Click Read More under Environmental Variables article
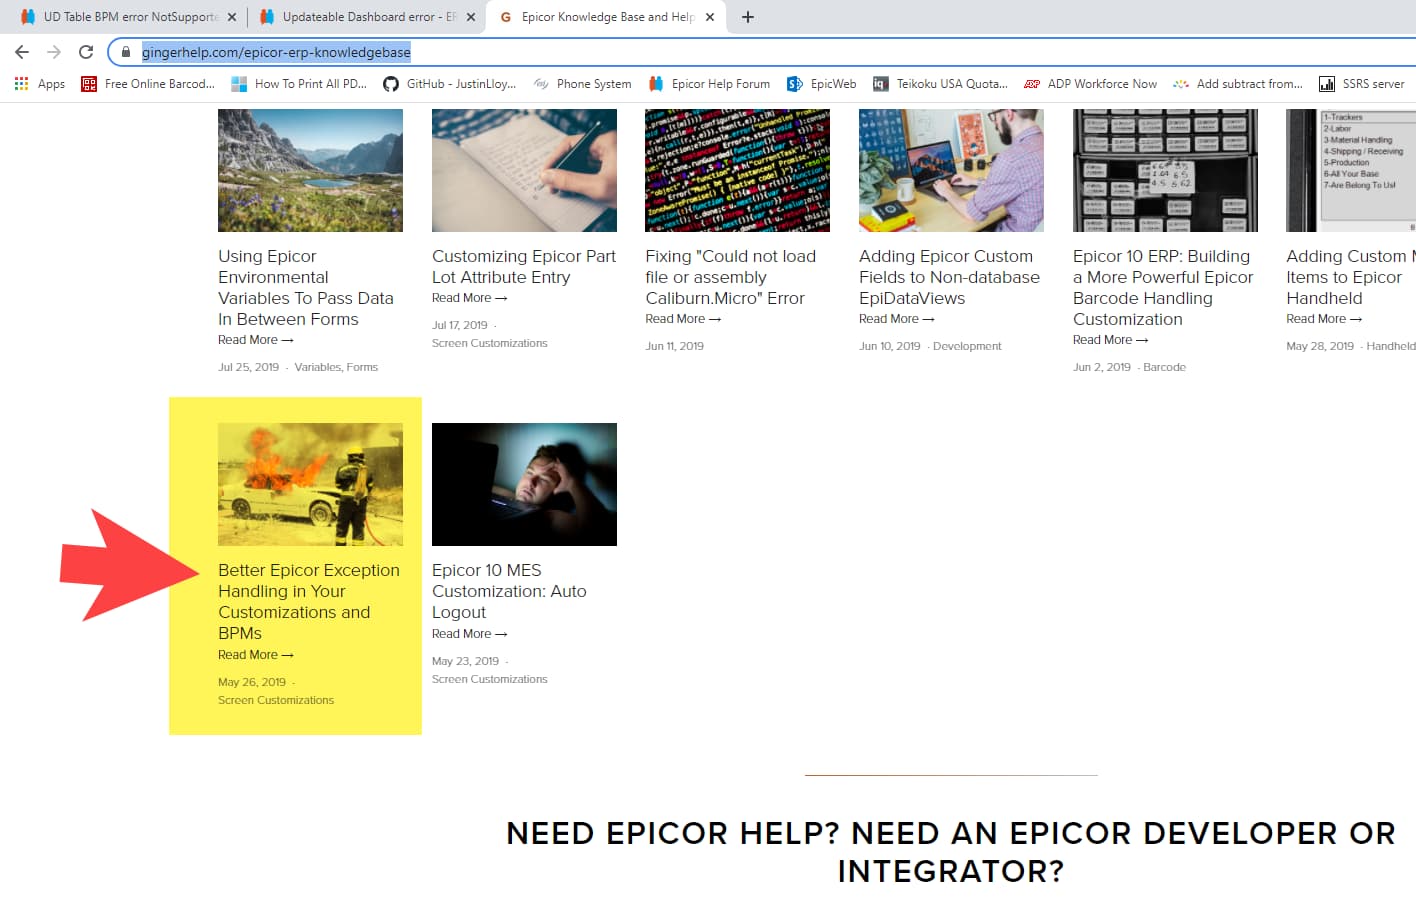1416x902 pixels. [x=256, y=340]
